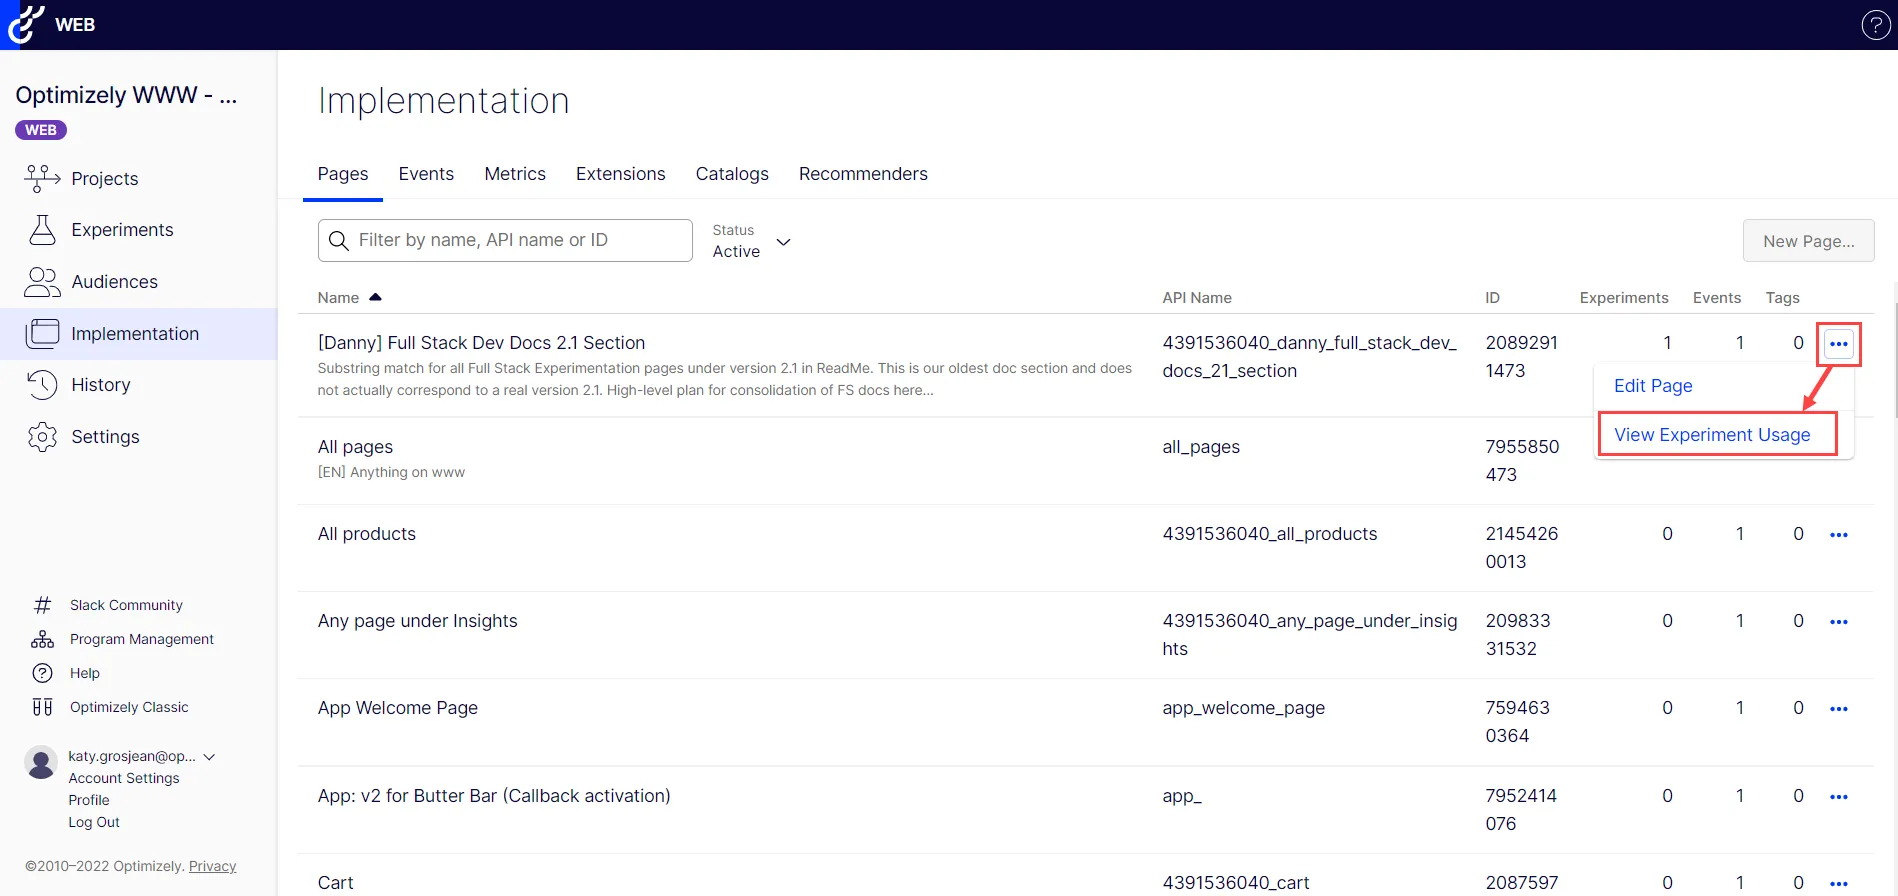
Task: Switch to the Catalogs tab
Action: 732,174
